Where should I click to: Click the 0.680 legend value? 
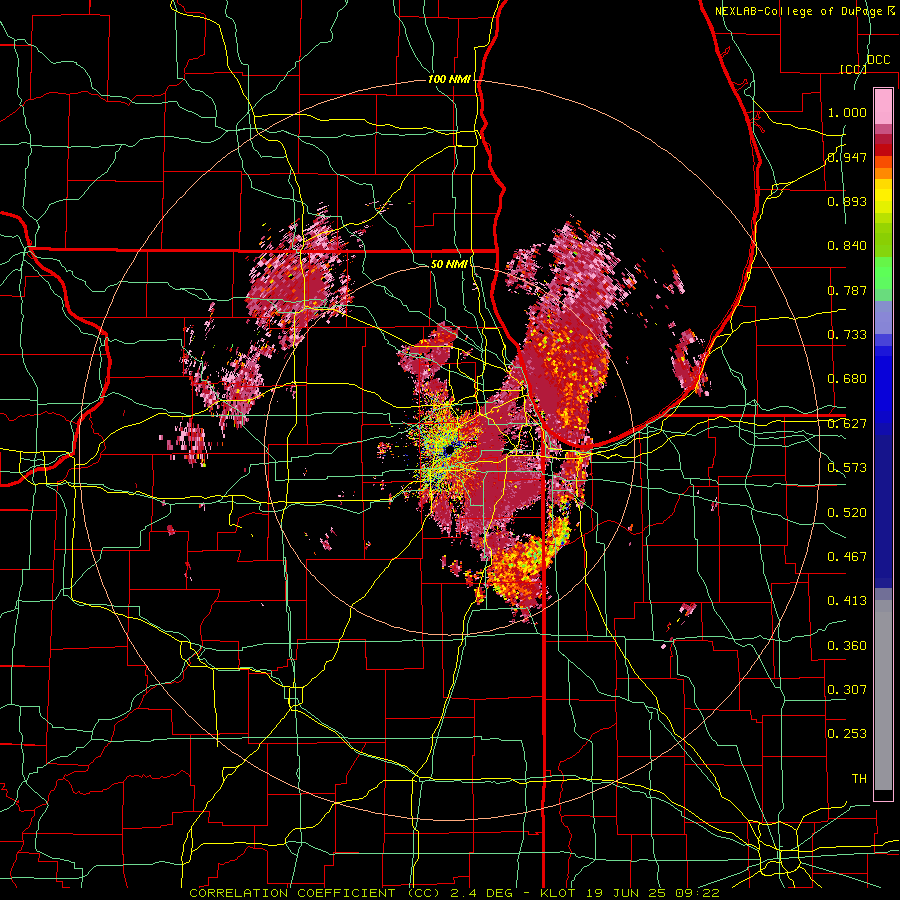[847, 379]
